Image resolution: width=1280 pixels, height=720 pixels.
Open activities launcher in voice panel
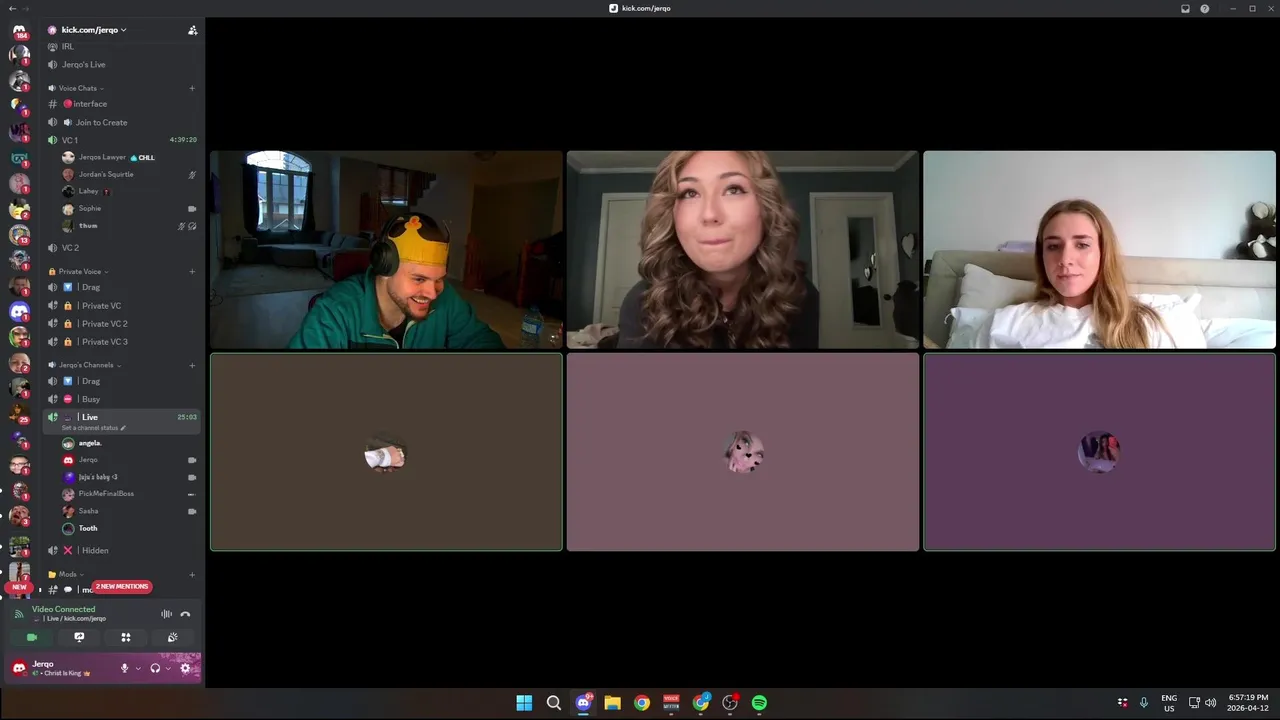pyautogui.click(x=126, y=637)
